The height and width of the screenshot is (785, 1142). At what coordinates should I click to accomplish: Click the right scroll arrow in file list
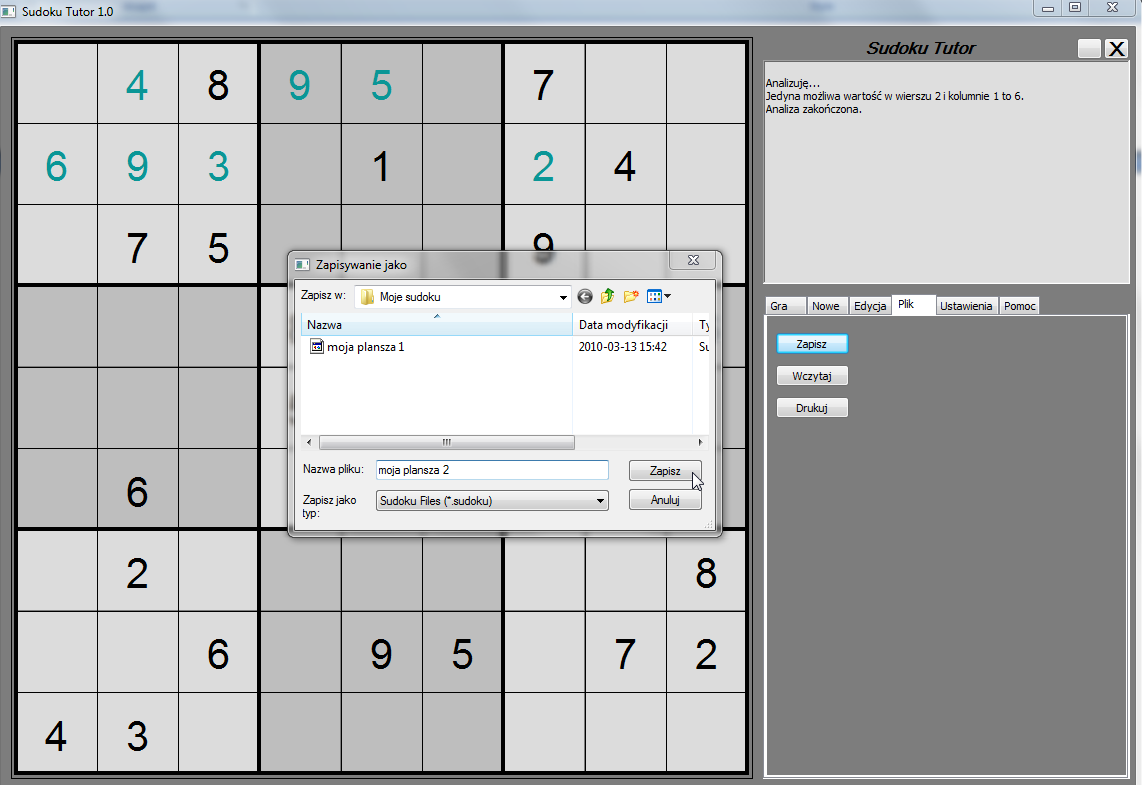(700, 442)
